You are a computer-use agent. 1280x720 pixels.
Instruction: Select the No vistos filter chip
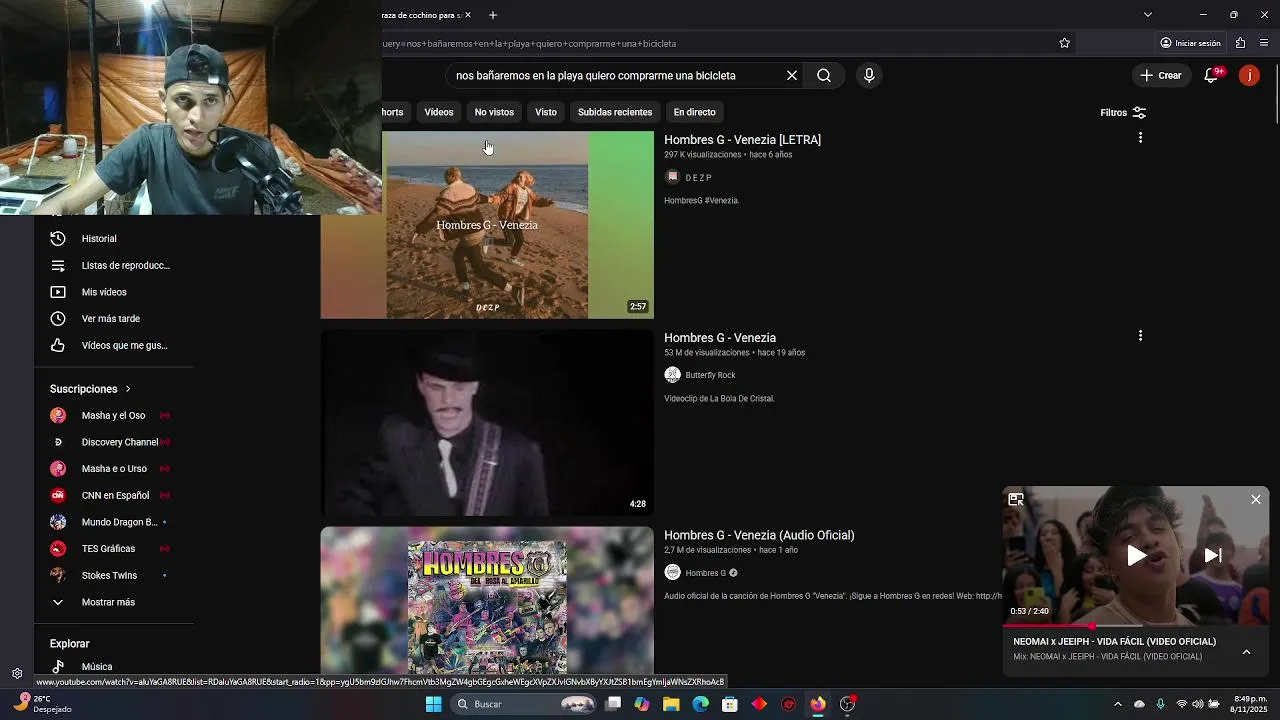[494, 112]
